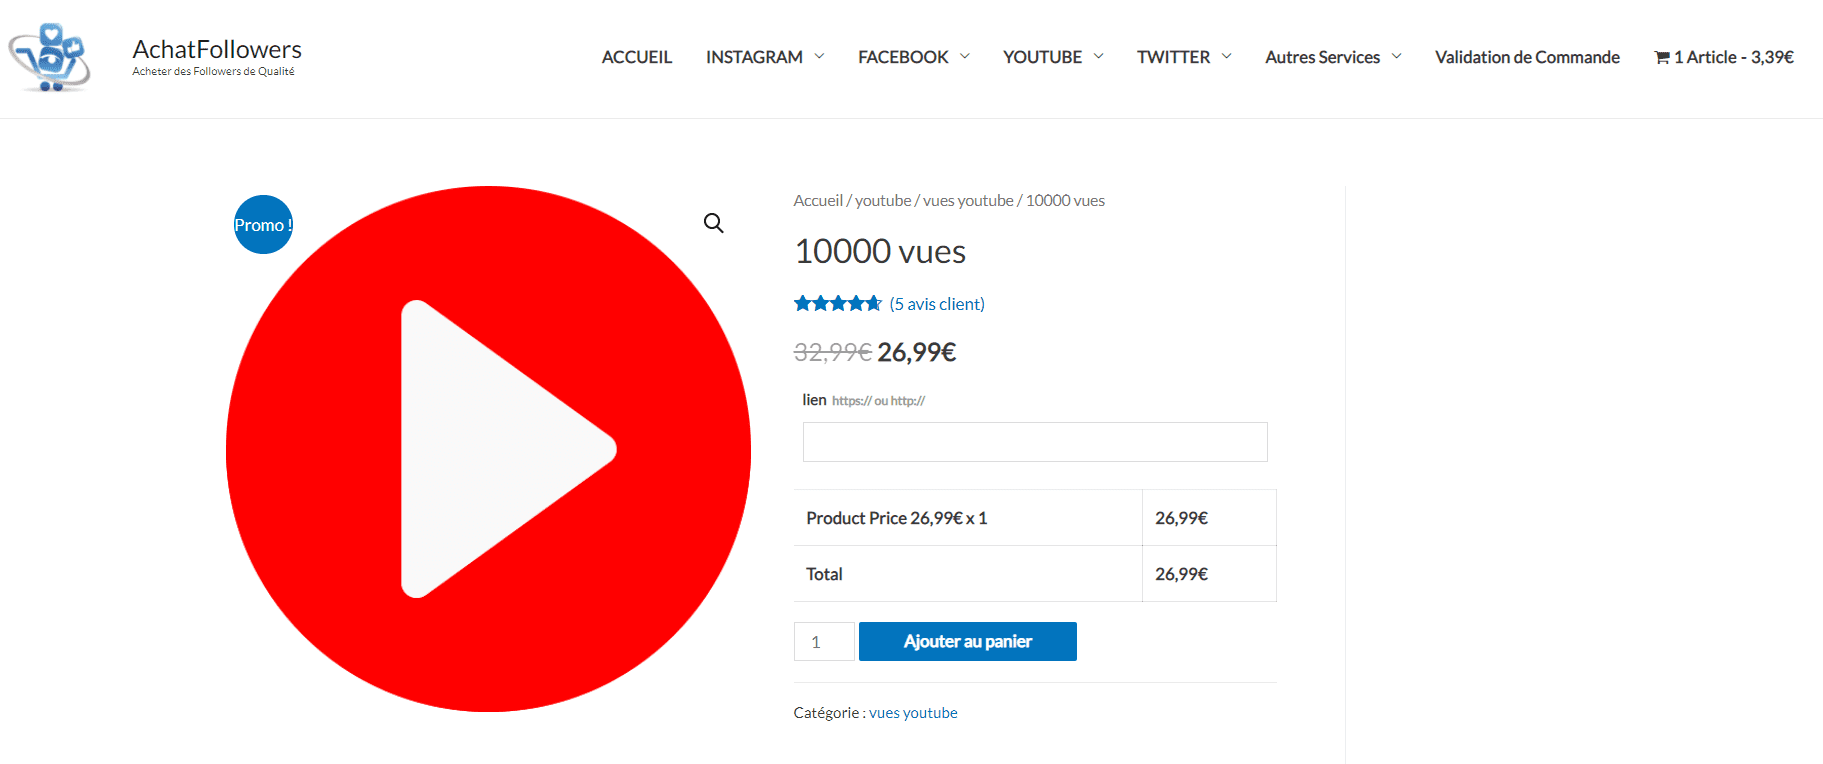1823x764 pixels.
Task: Click the five-star rating icons
Action: point(838,303)
